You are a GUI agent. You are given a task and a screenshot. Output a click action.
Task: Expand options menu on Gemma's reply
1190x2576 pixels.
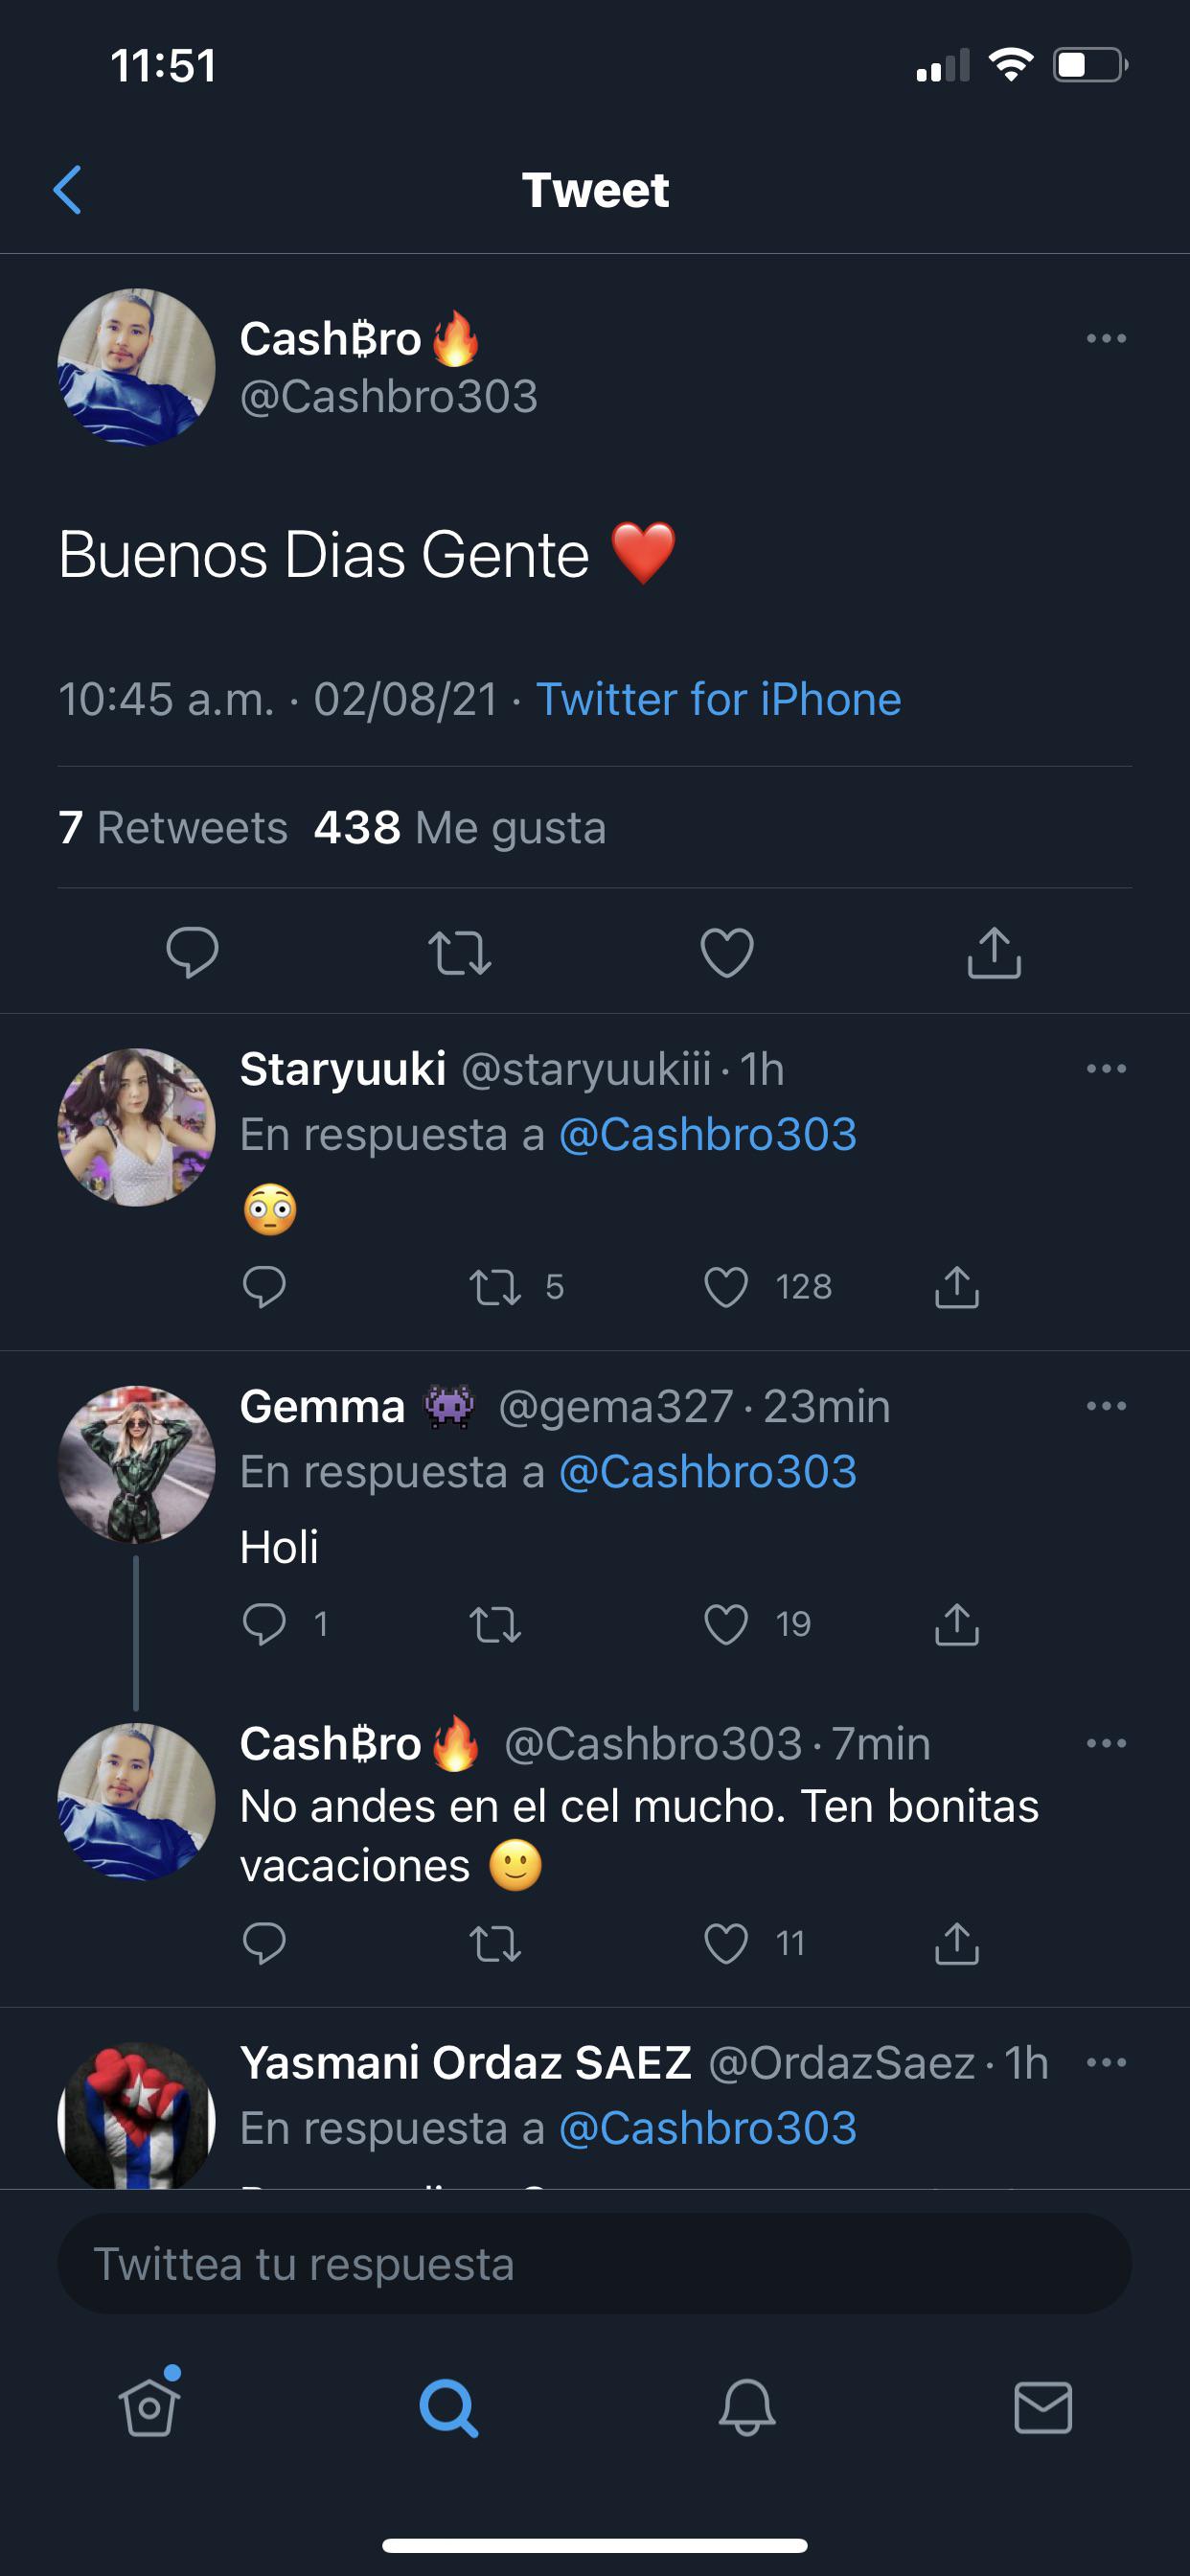[1106, 1406]
